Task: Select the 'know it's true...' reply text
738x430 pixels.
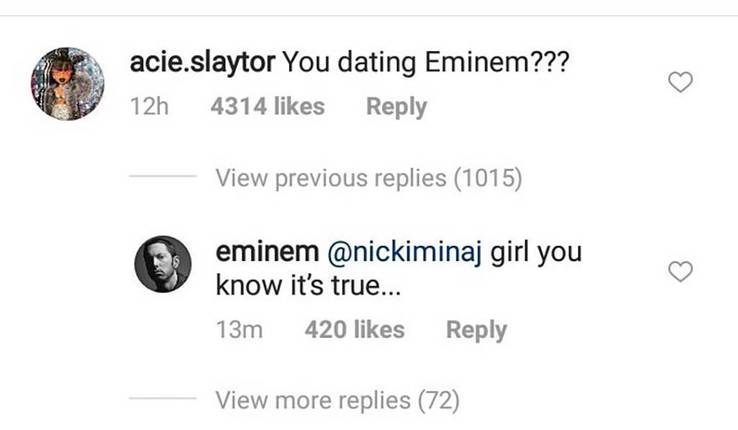Action: (x=308, y=285)
